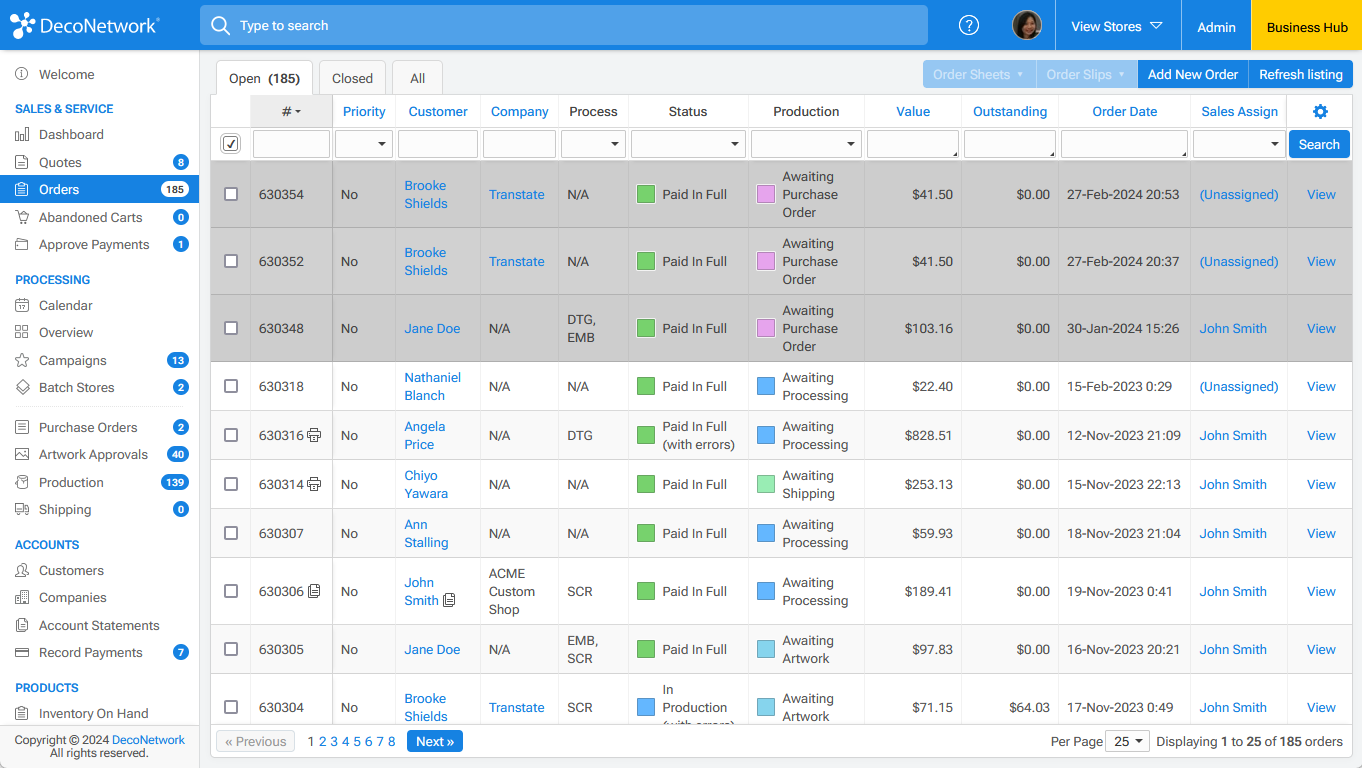Check the checkbox for order 630354
Image resolution: width=1362 pixels, height=768 pixels.
[x=231, y=194]
